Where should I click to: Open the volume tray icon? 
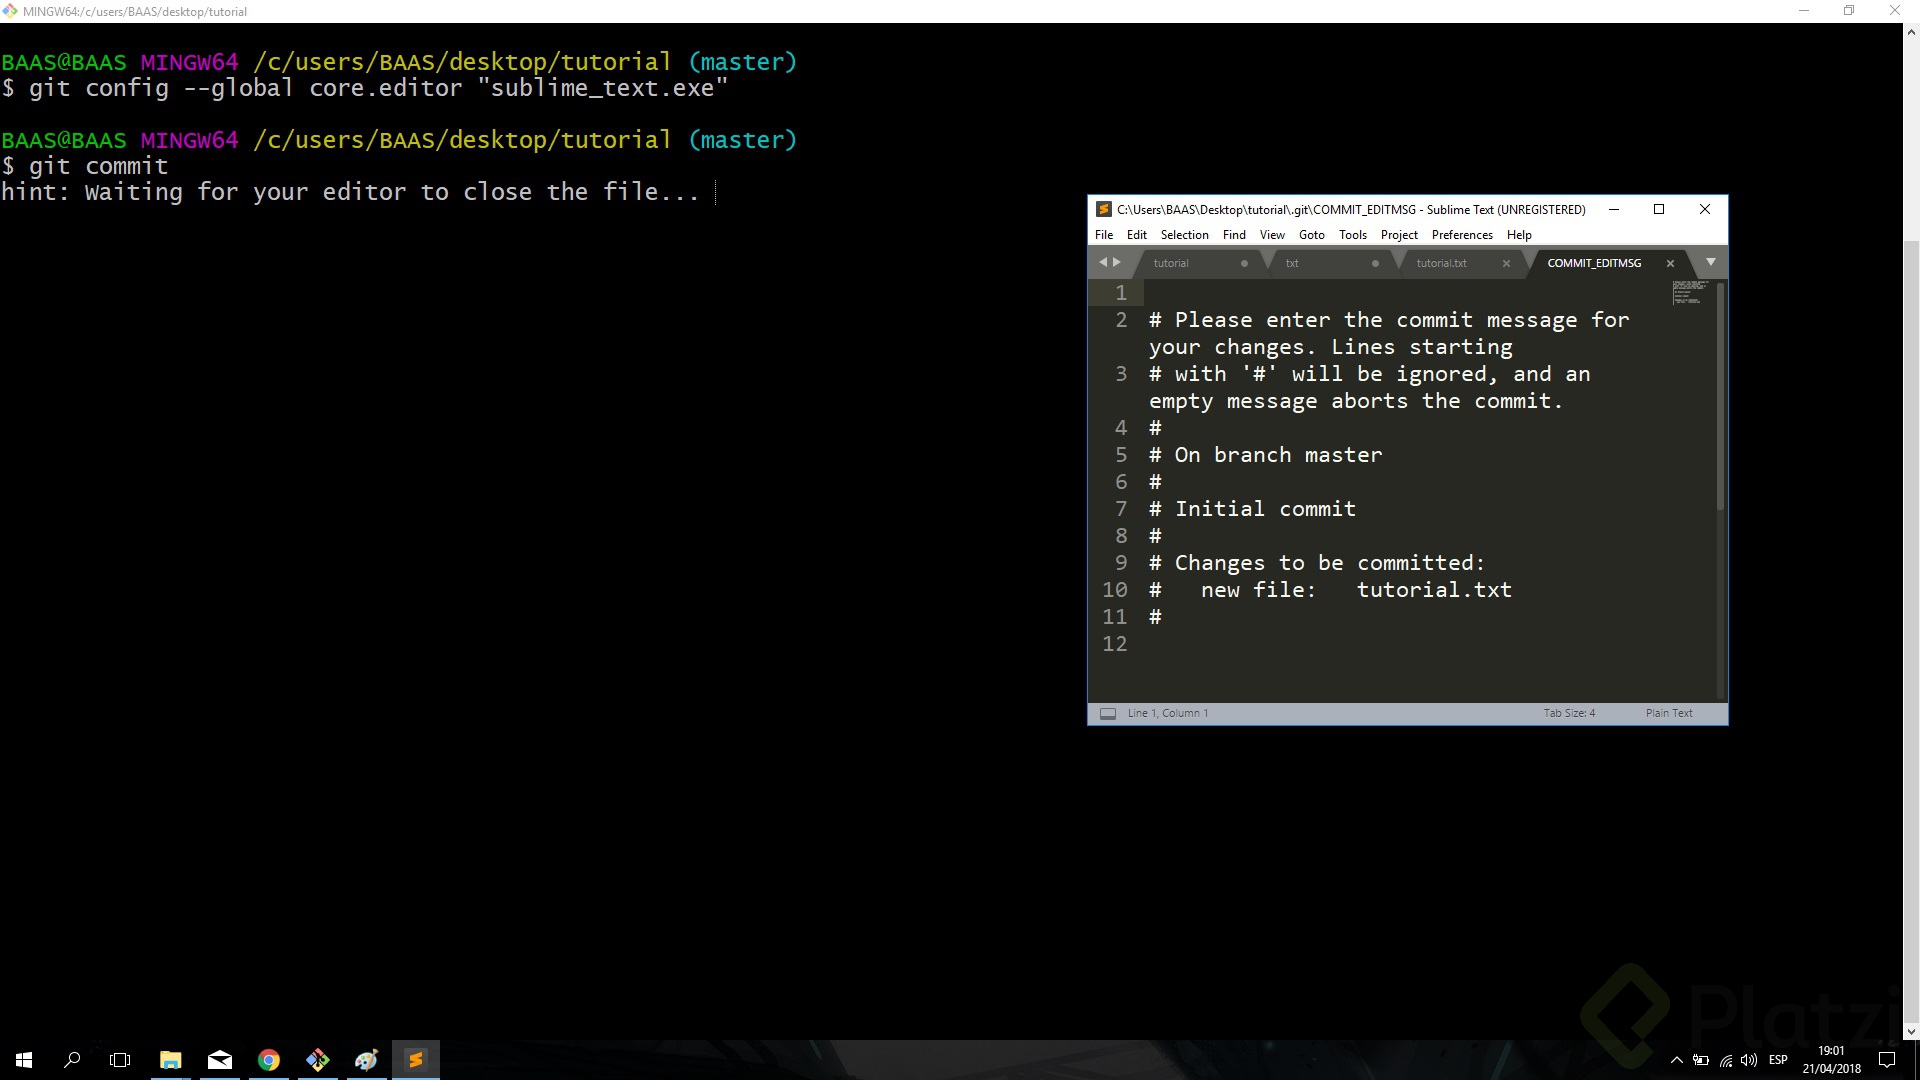[x=1749, y=1060]
